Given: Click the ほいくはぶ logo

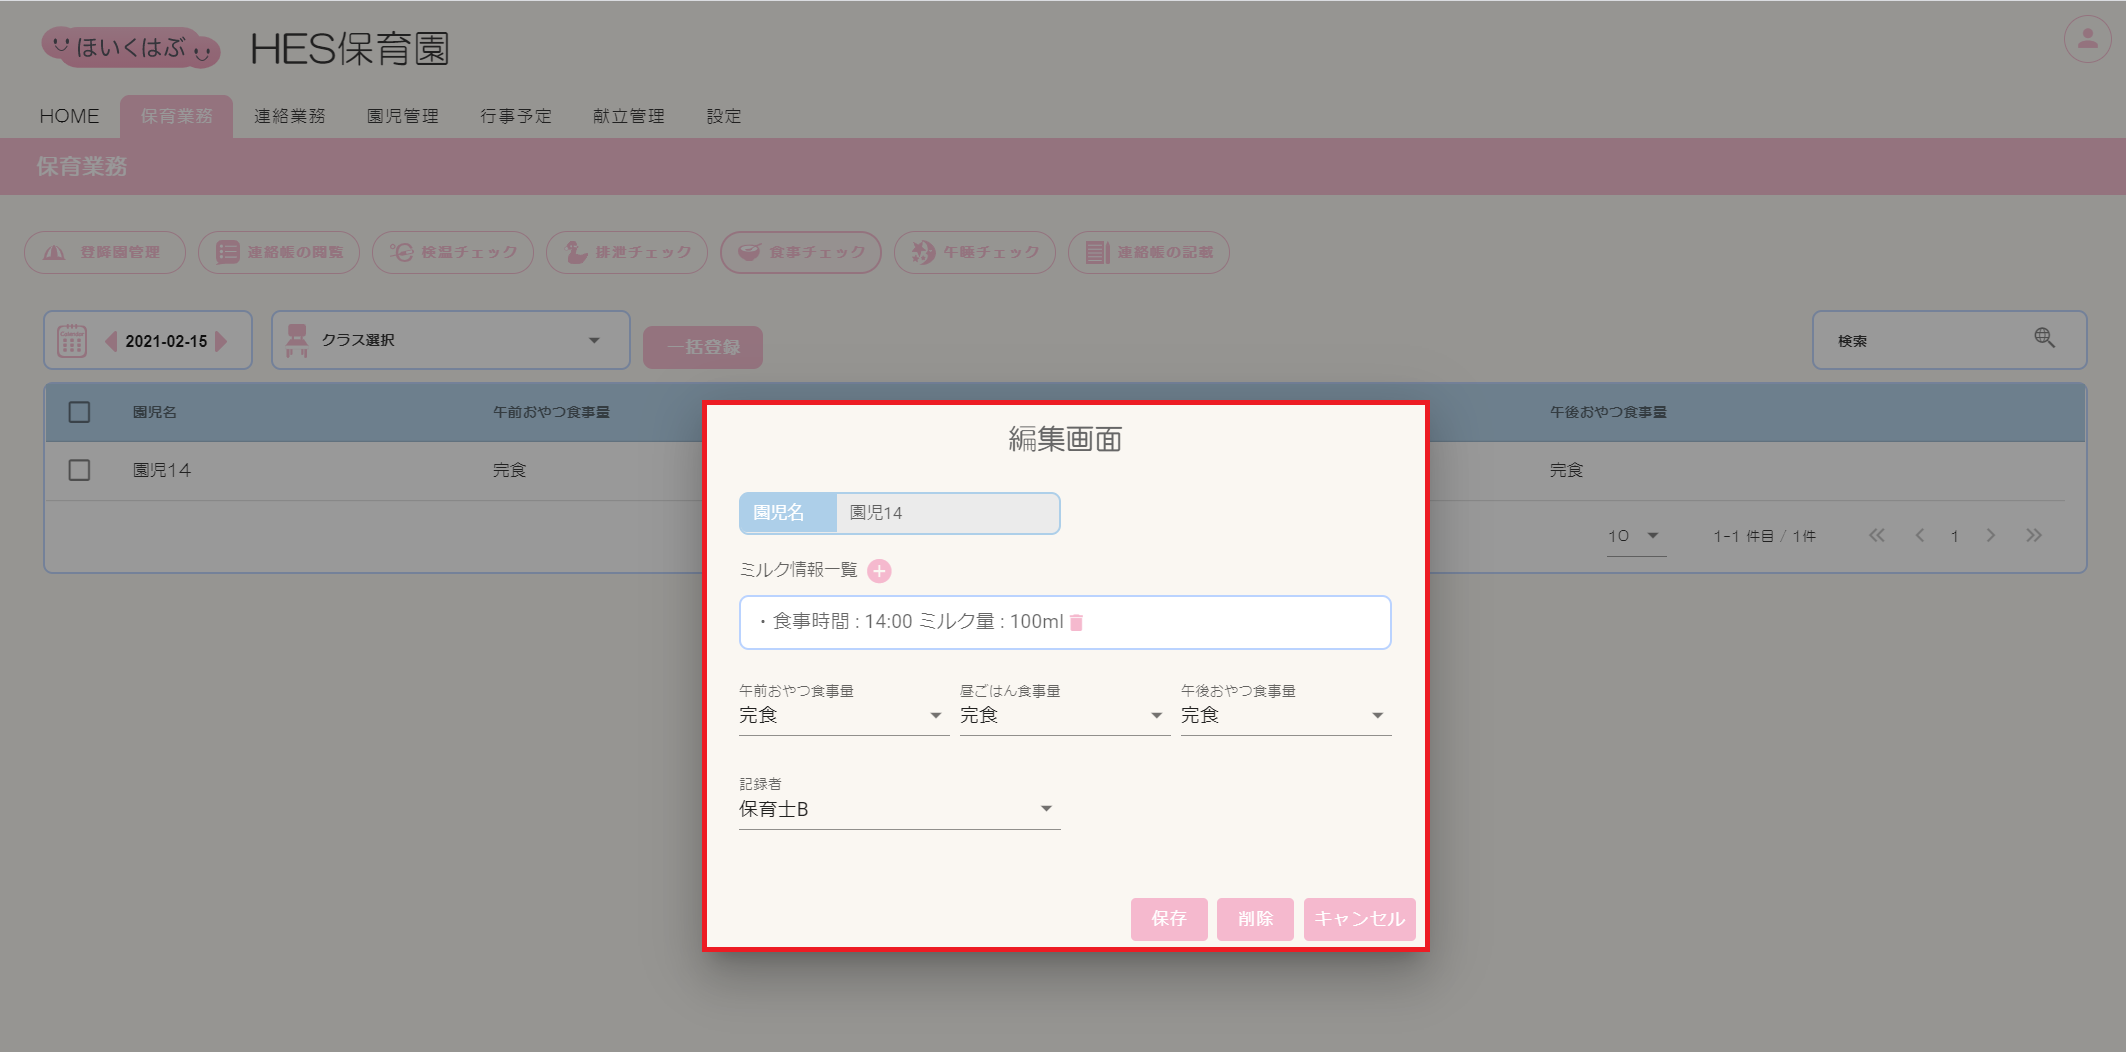Looking at the screenshot, I should tap(131, 47).
